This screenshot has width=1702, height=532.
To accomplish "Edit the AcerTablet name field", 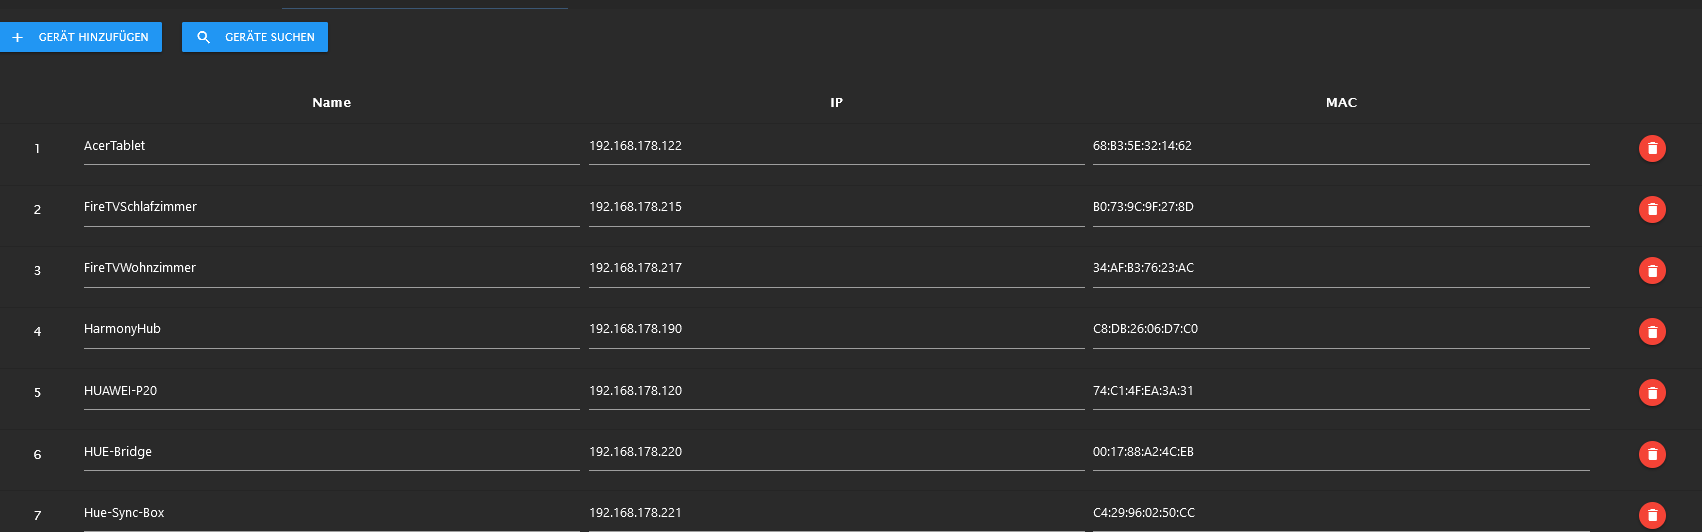I will click(332, 146).
